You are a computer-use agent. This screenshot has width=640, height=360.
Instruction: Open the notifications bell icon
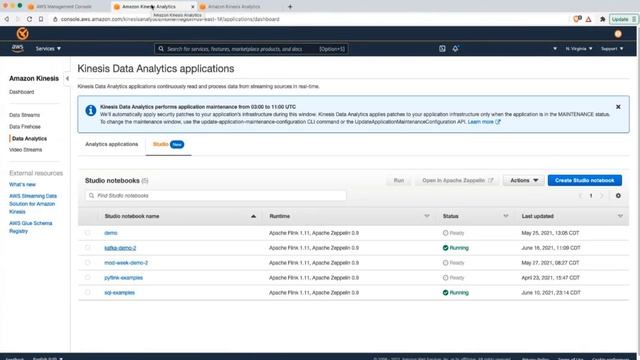click(x=456, y=49)
